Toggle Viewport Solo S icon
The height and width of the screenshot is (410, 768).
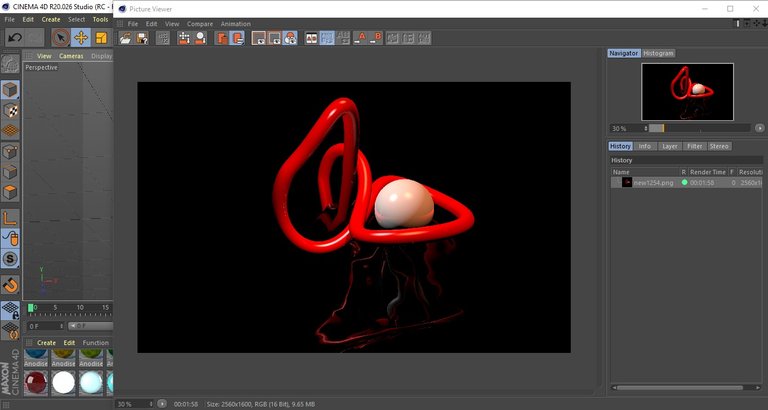click(x=10, y=259)
